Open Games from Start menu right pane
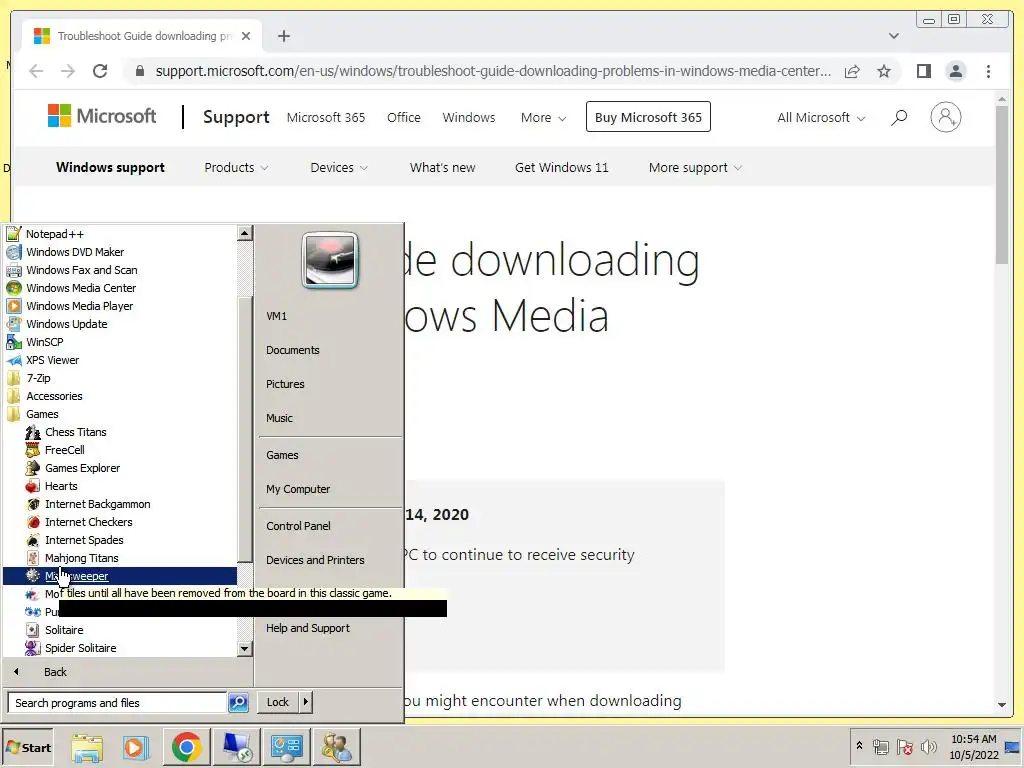This screenshot has width=1024, height=768. pyautogui.click(x=282, y=455)
